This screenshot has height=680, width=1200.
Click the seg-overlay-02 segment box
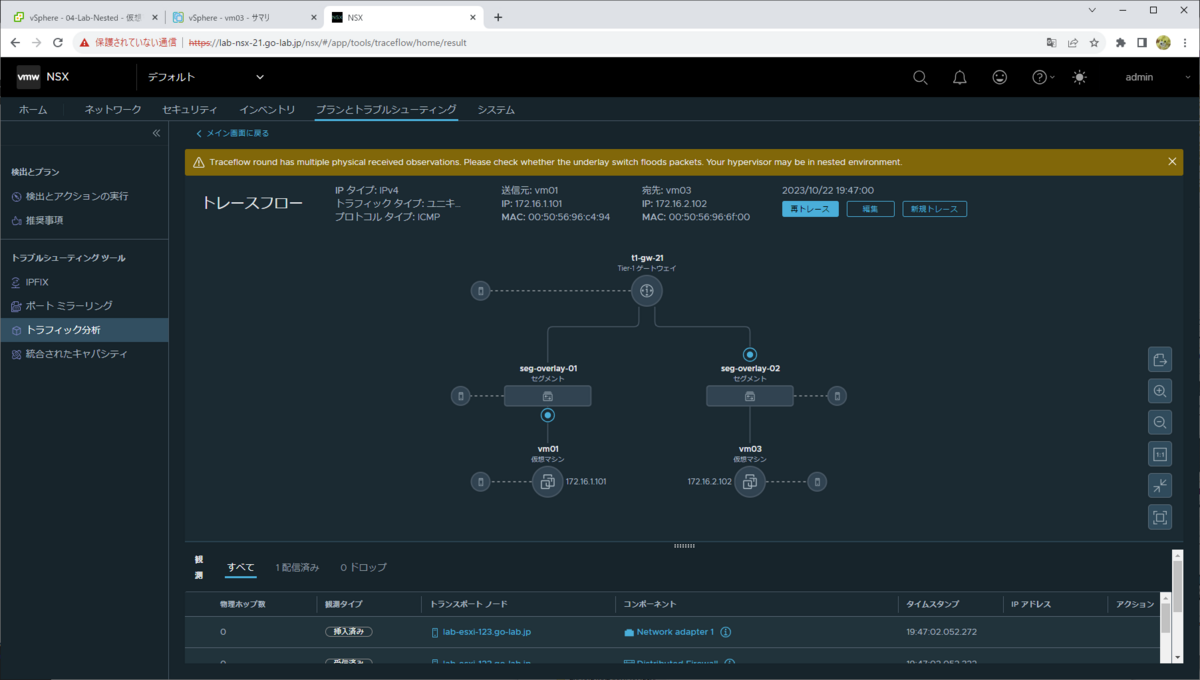point(749,396)
